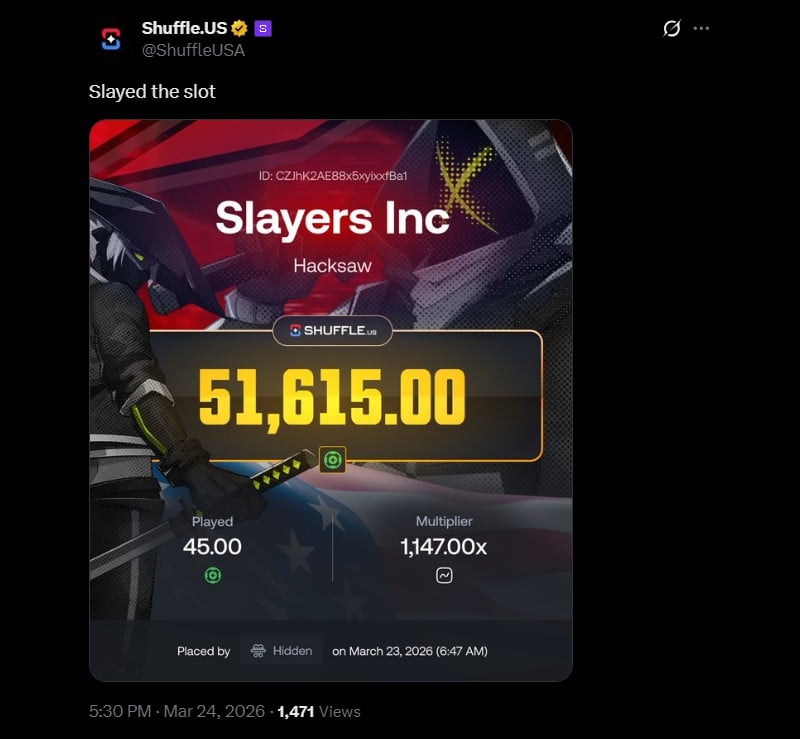Click the Shuffle.US profile avatar
Image resolution: width=800 pixels, height=739 pixels.
pos(111,39)
